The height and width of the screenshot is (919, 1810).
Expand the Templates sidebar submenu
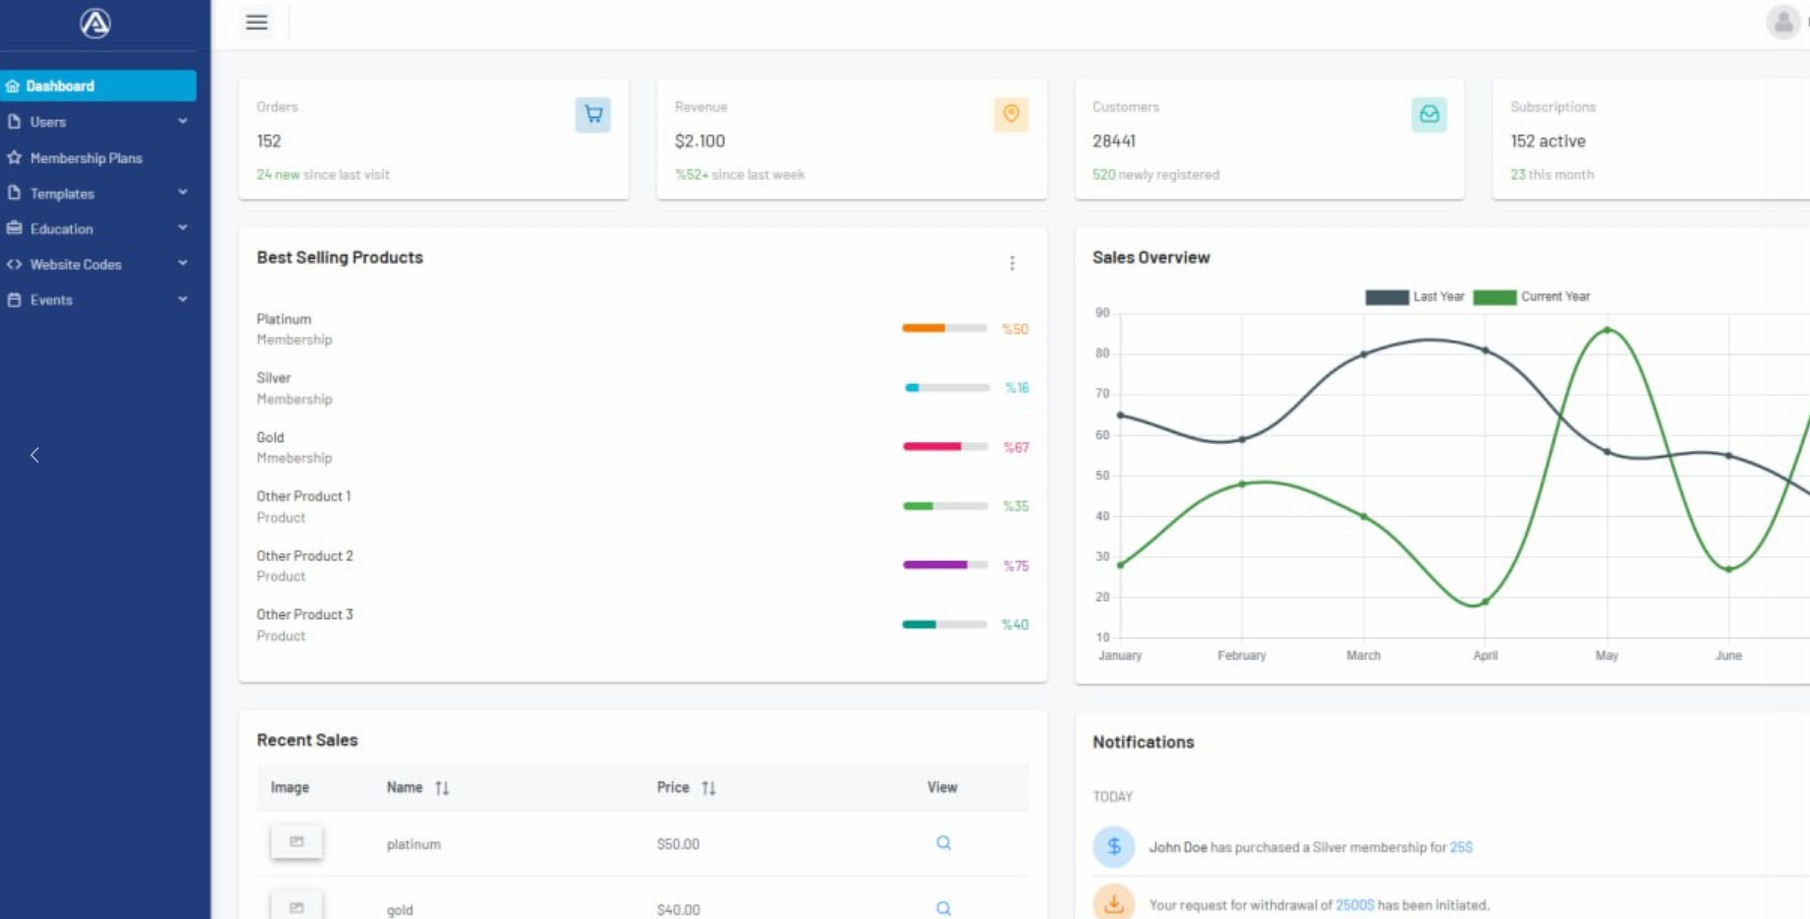click(97, 193)
